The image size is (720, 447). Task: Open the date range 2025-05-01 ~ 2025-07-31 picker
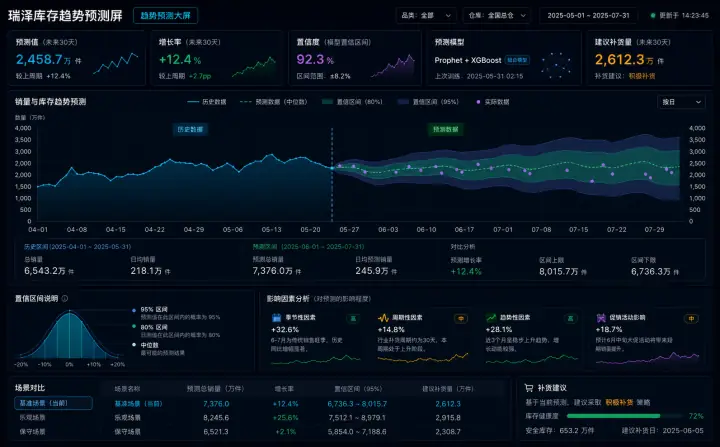click(x=588, y=15)
